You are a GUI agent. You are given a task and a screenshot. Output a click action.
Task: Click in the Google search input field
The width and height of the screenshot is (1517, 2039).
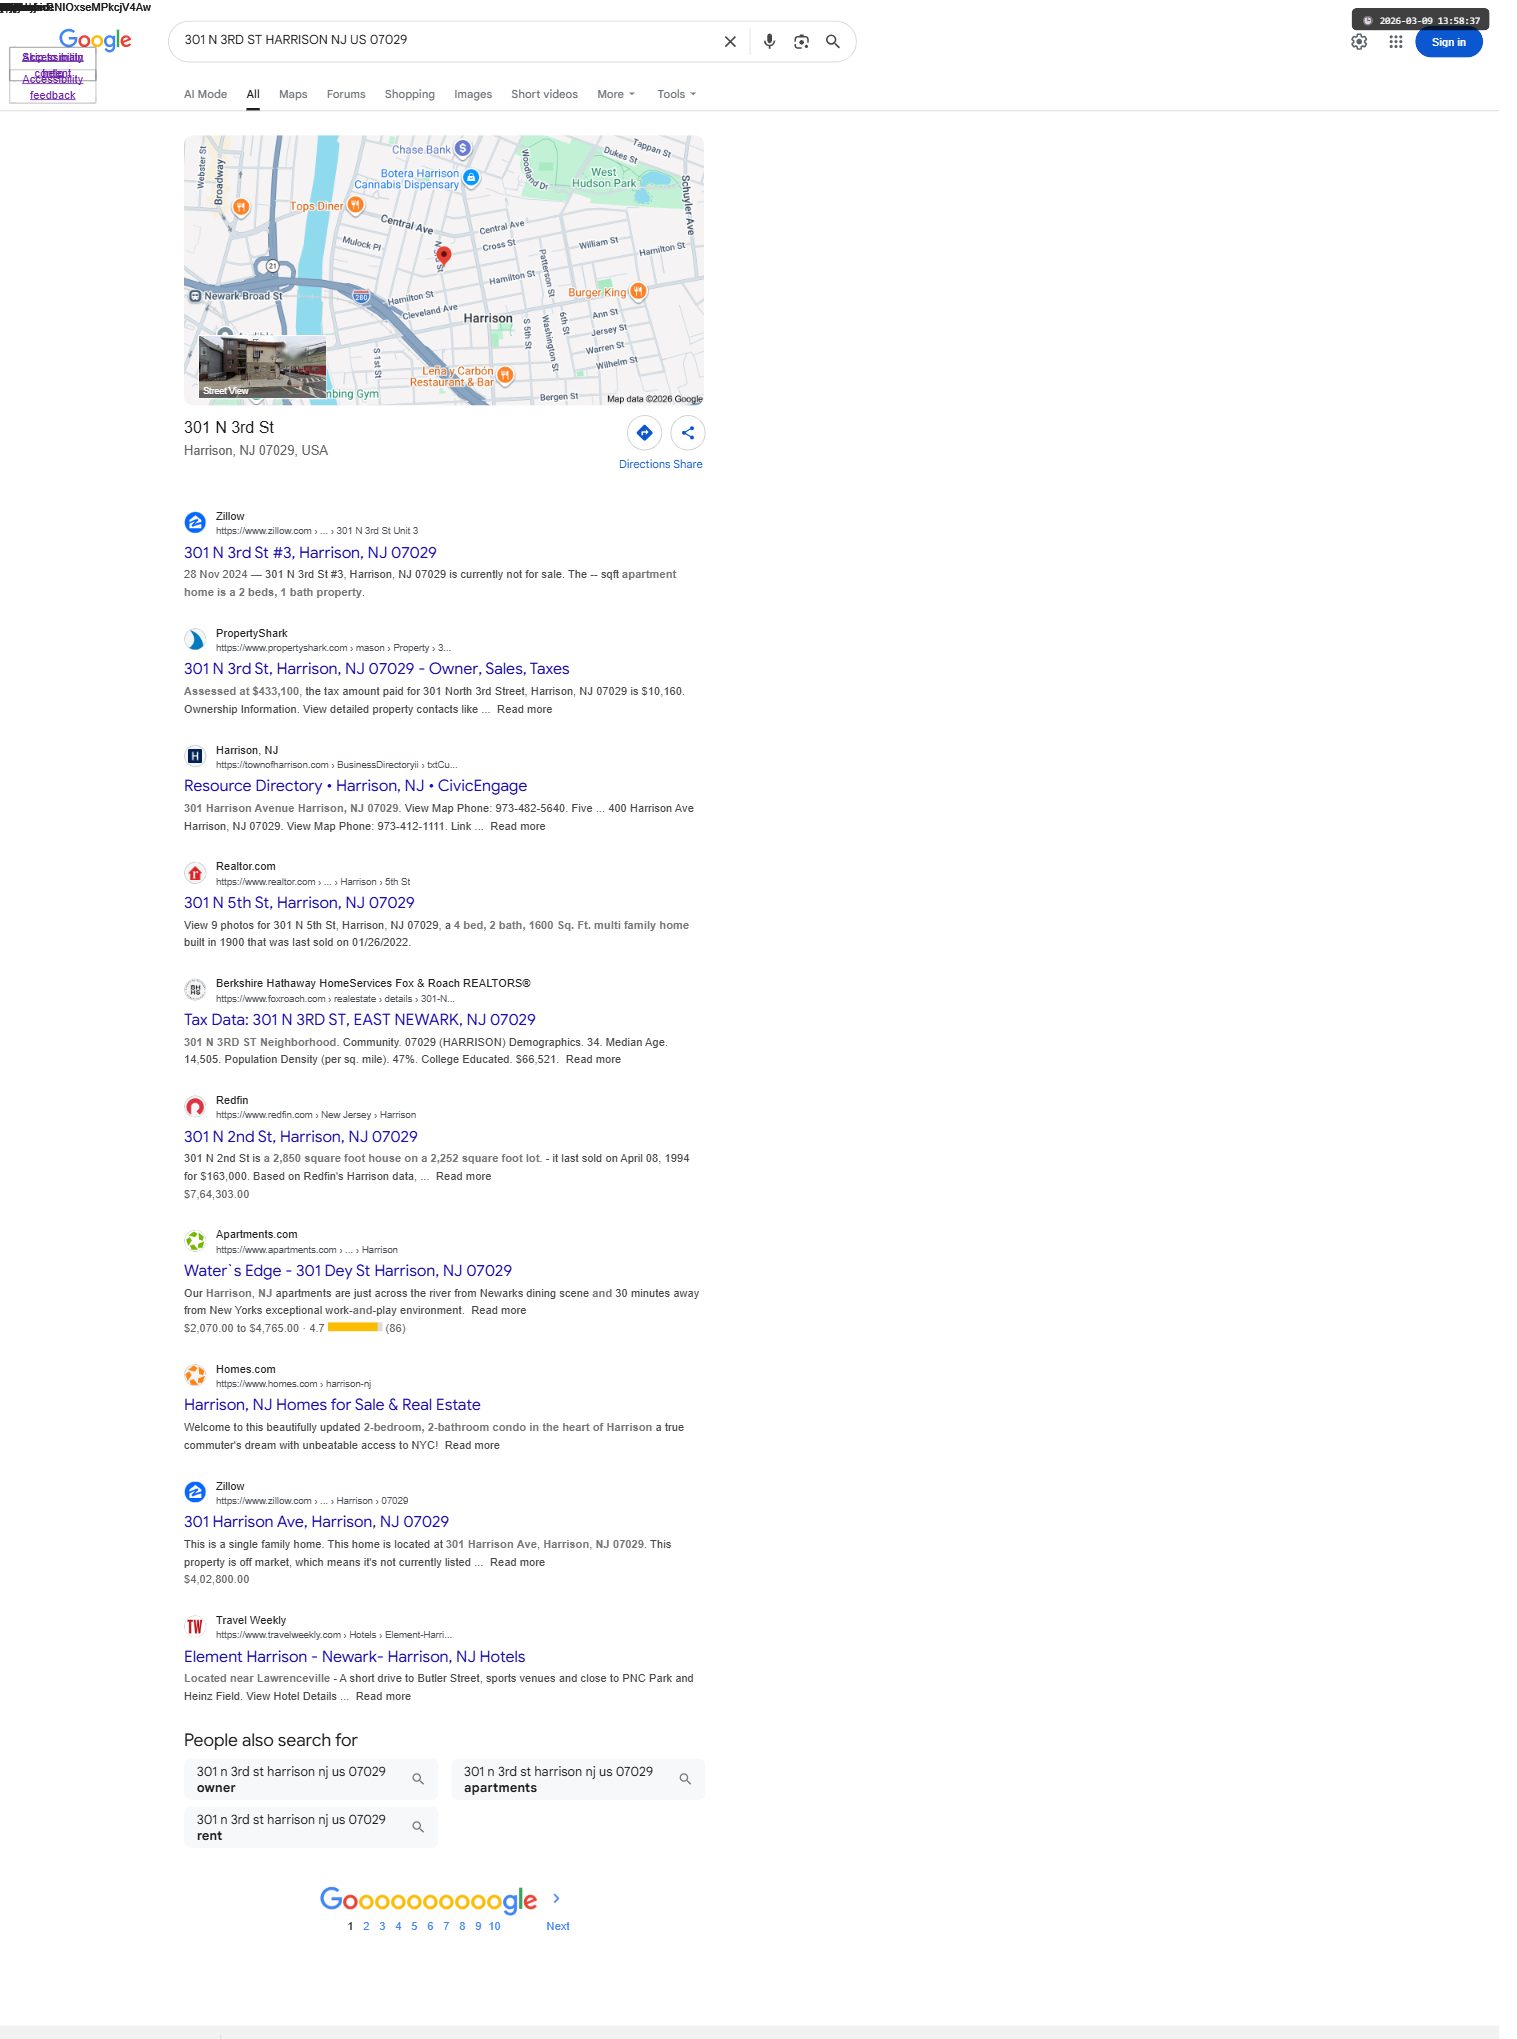pyautogui.click(x=445, y=41)
